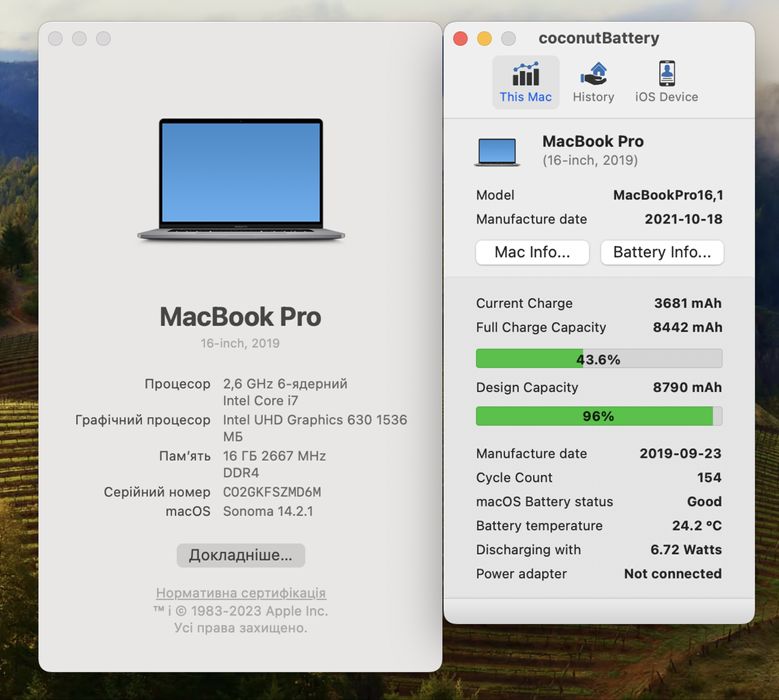Click the cycle count value 154
The height and width of the screenshot is (700, 779).
tap(709, 477)
